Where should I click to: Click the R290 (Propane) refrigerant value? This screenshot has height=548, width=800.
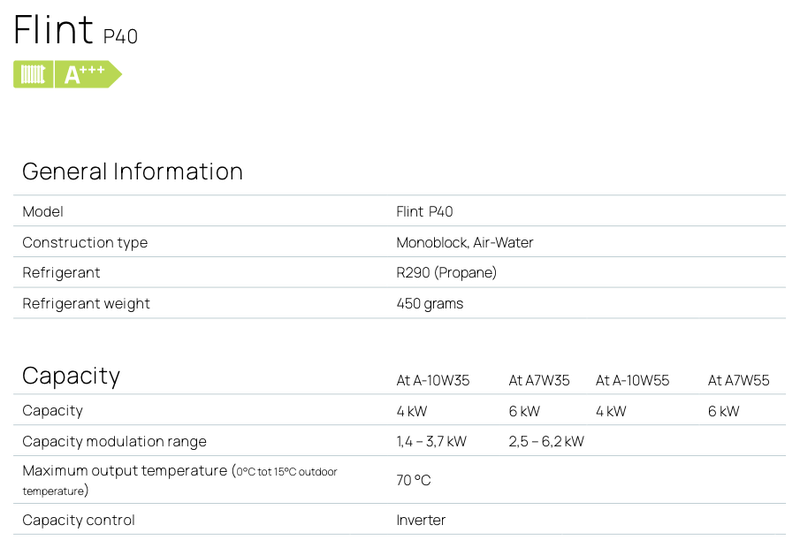(x=446, y=273)
